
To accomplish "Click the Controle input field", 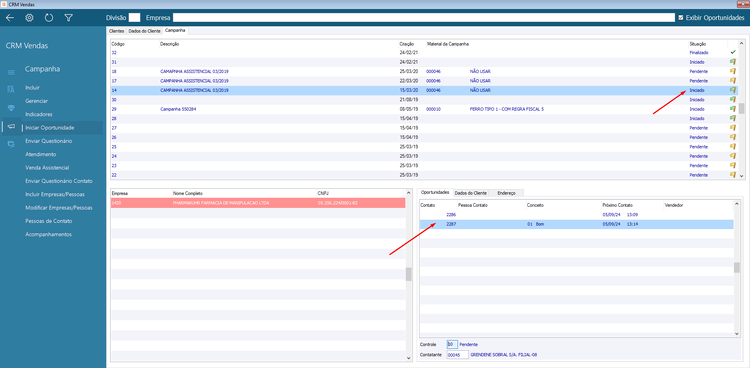I will [452, 345].
